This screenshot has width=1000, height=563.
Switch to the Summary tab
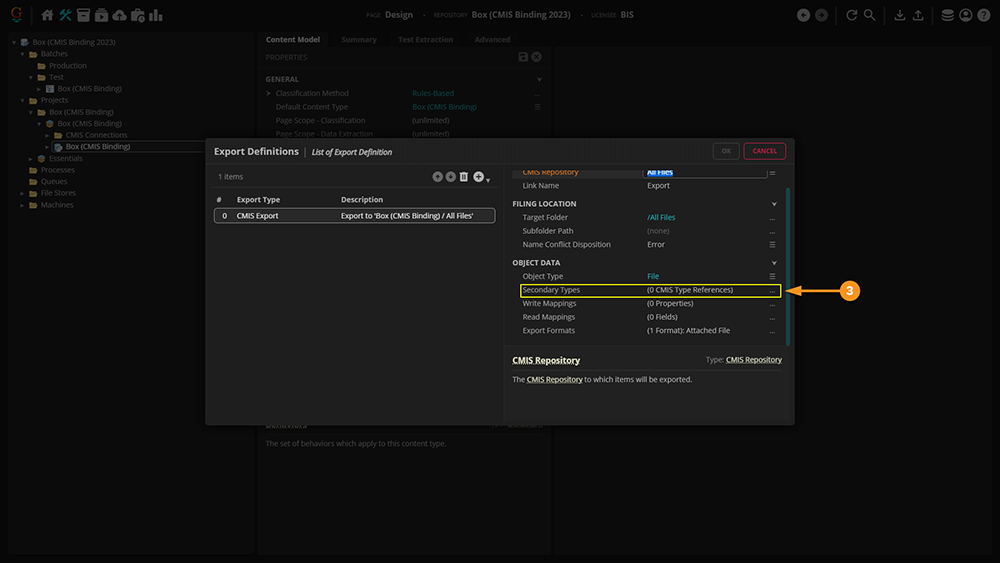pyautogui.click(x=359, y=40)
